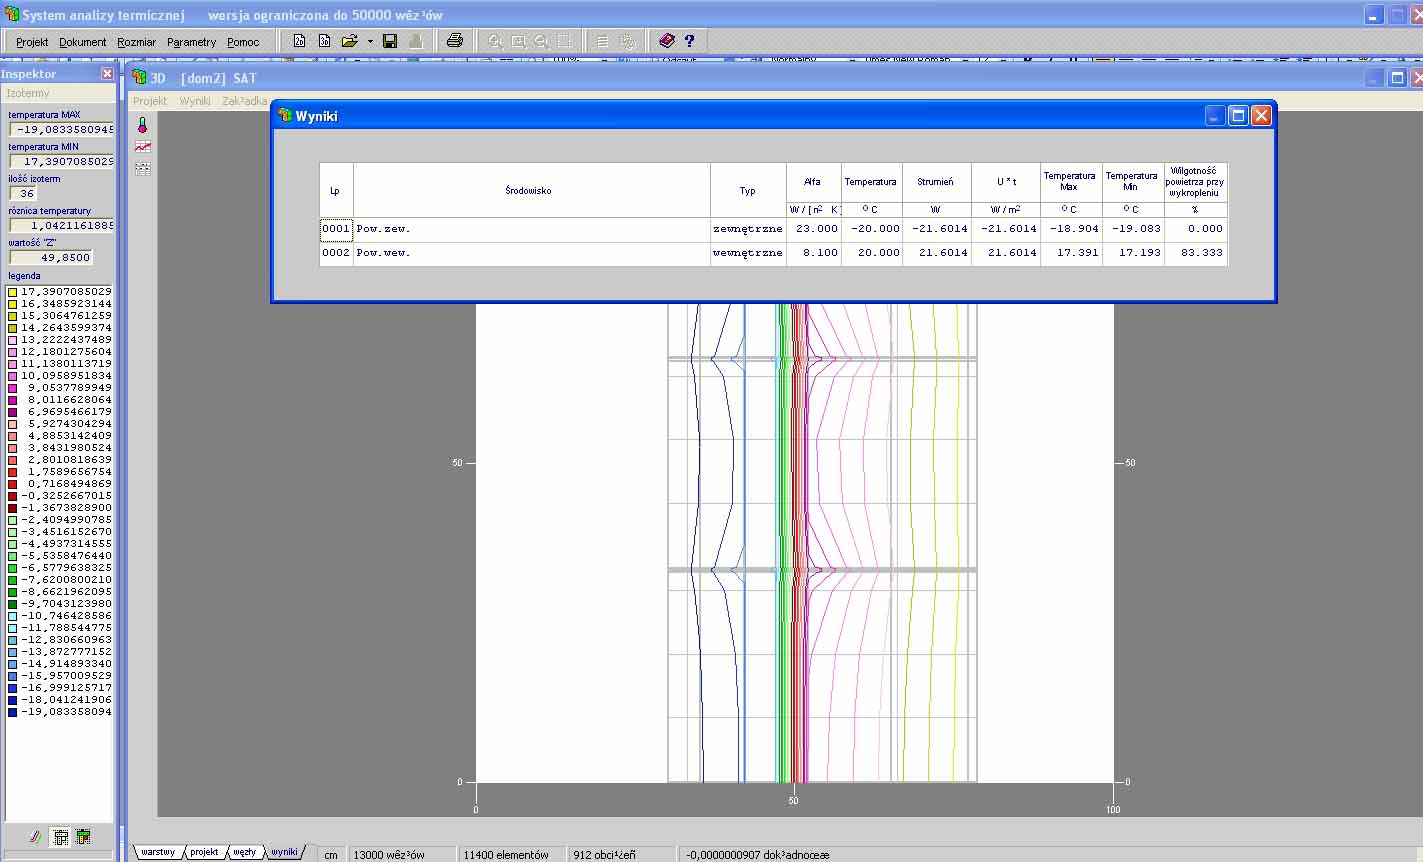Viewport: 1423px width, 862px height.
Task: Click the 8.100 Alfa cell
Action: 814,253
